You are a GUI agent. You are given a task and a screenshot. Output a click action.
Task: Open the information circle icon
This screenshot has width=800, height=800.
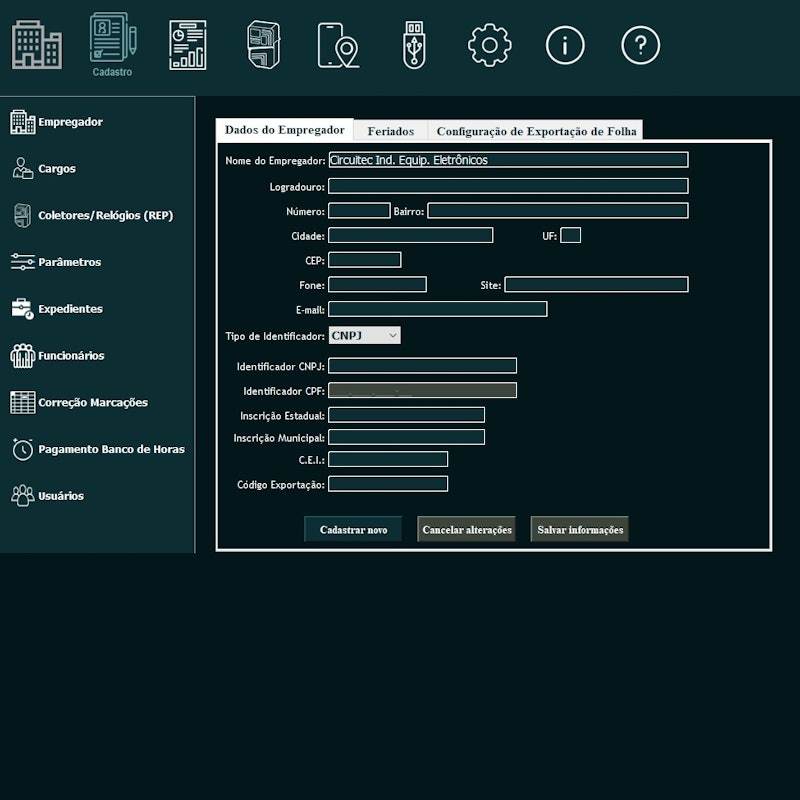coord(565,45)
